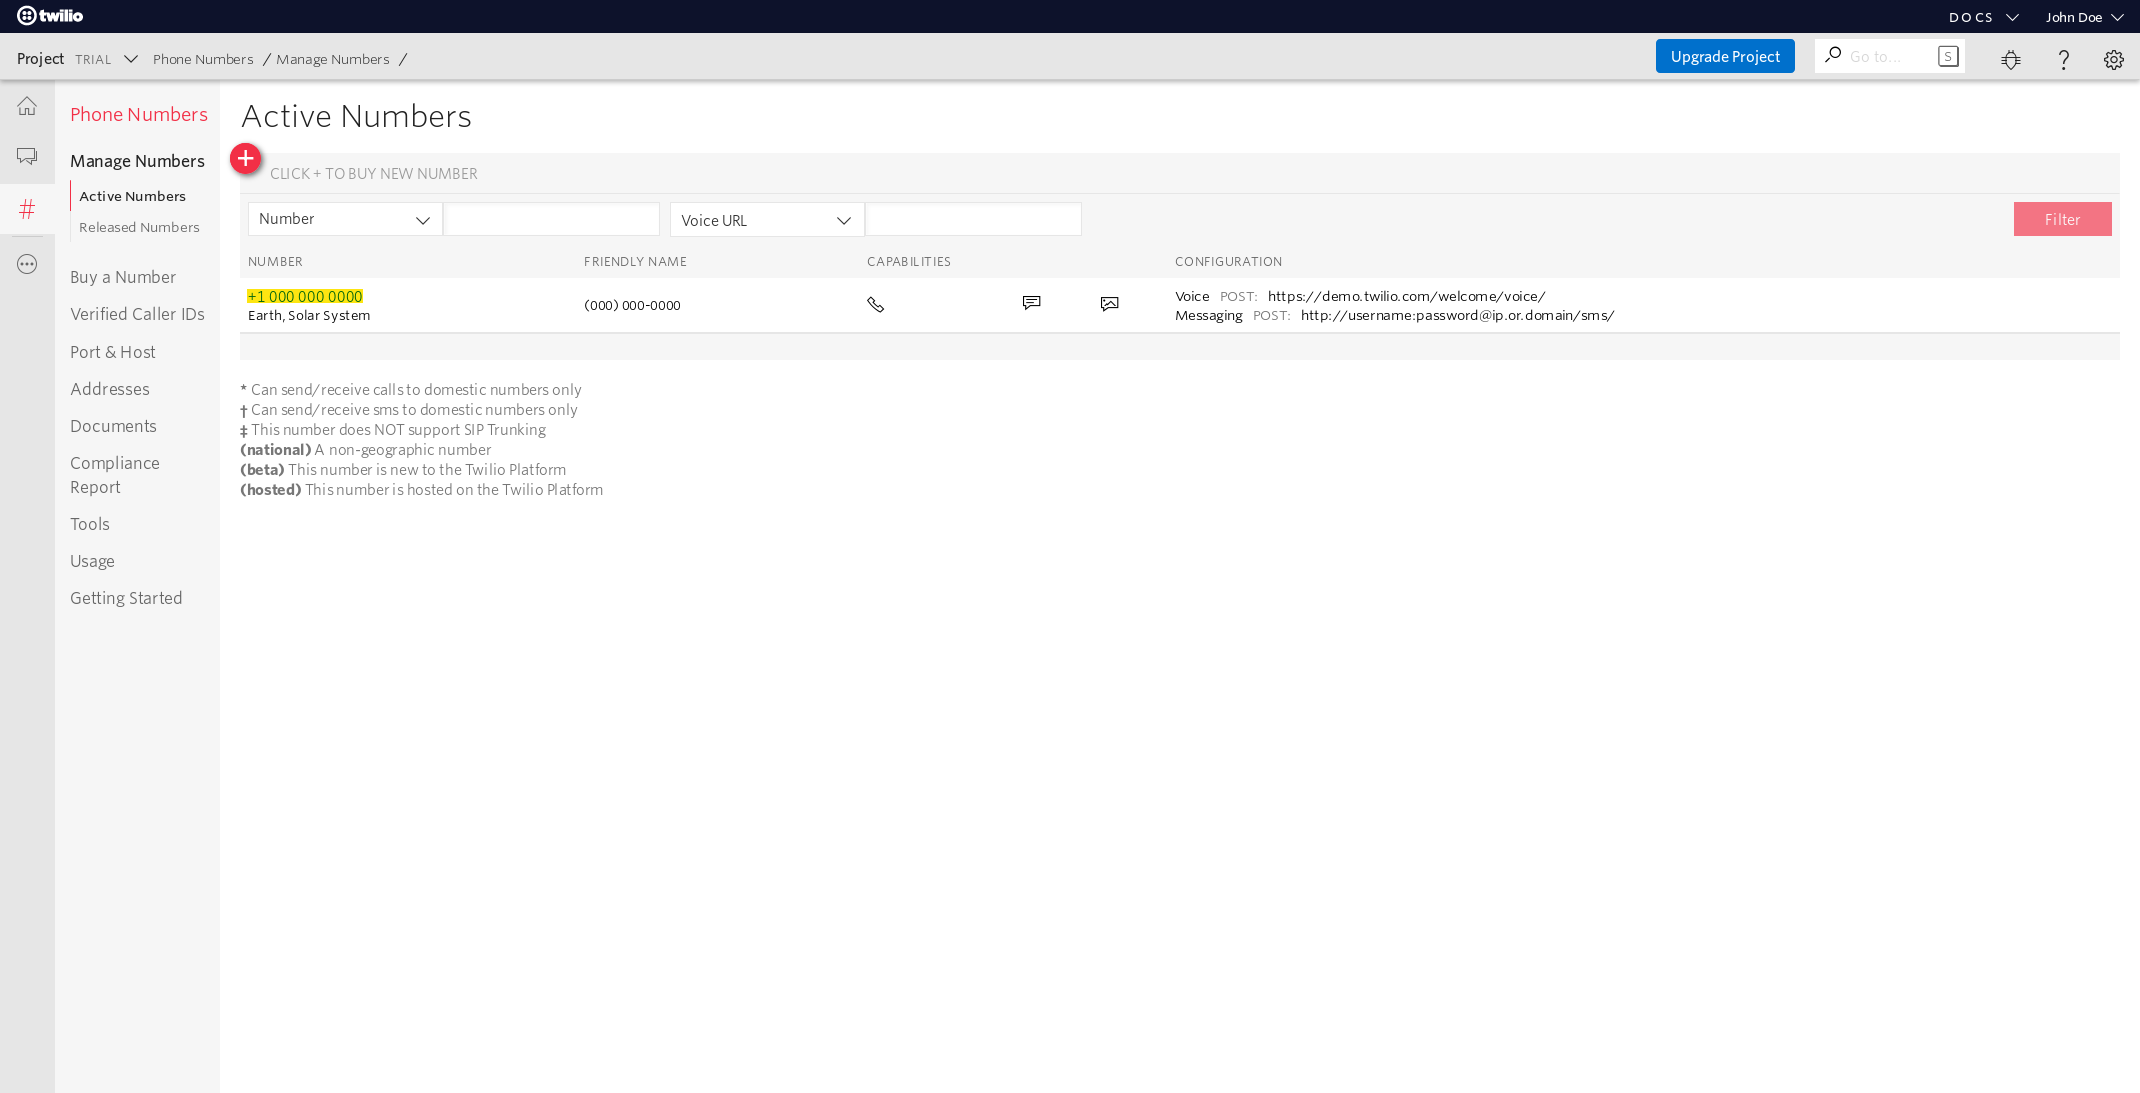Open the more products ellipsis icon
Image resolution: width=2140 pixels, height=1093 pixels.
point(27,264)
